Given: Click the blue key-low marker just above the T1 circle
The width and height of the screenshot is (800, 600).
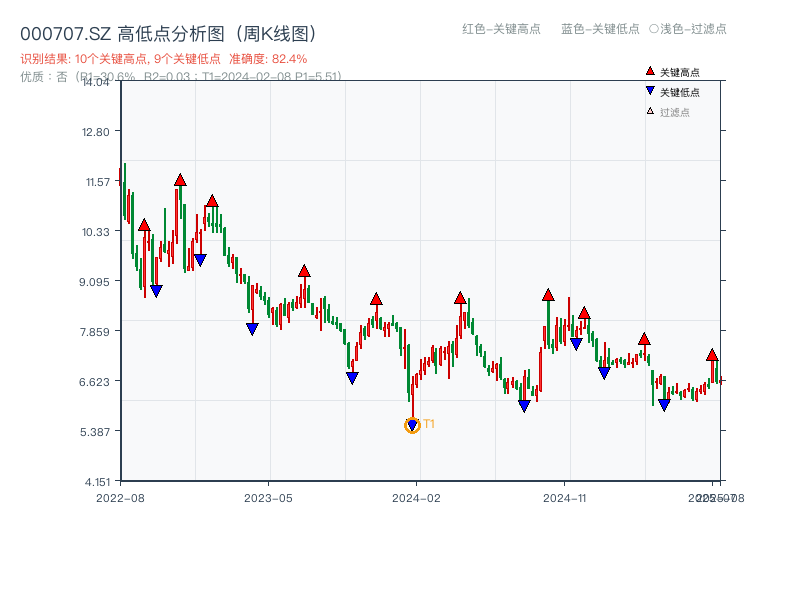Looking at the screenshot, I should 412,424.
